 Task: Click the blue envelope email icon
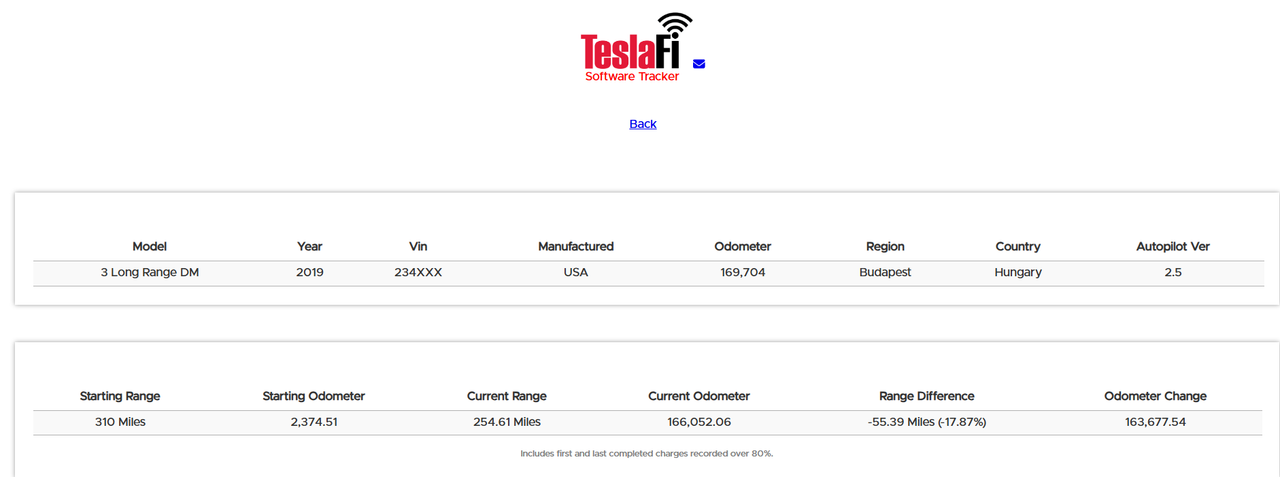[699, 64]
